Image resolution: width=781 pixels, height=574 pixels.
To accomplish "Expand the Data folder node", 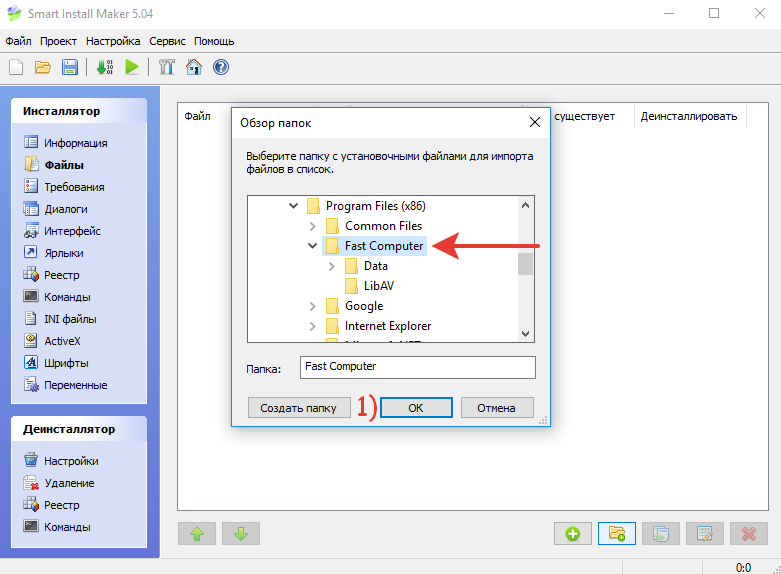I will [332, 266].
